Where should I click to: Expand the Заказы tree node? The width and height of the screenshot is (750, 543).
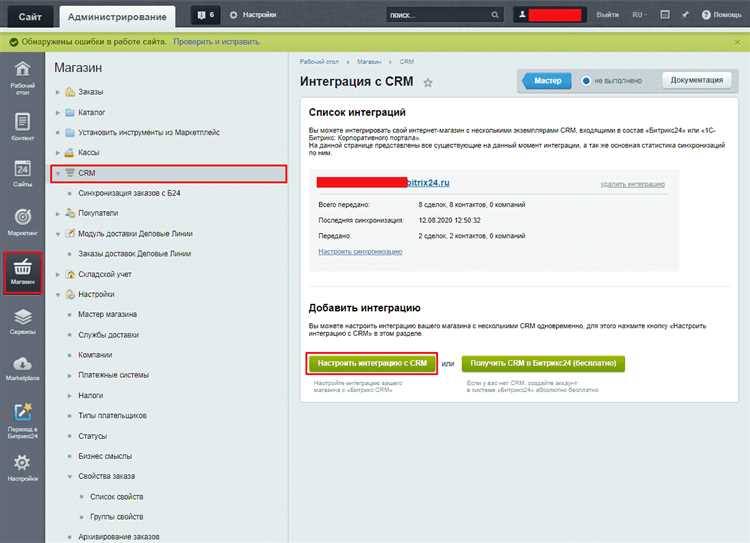[58, 92]
